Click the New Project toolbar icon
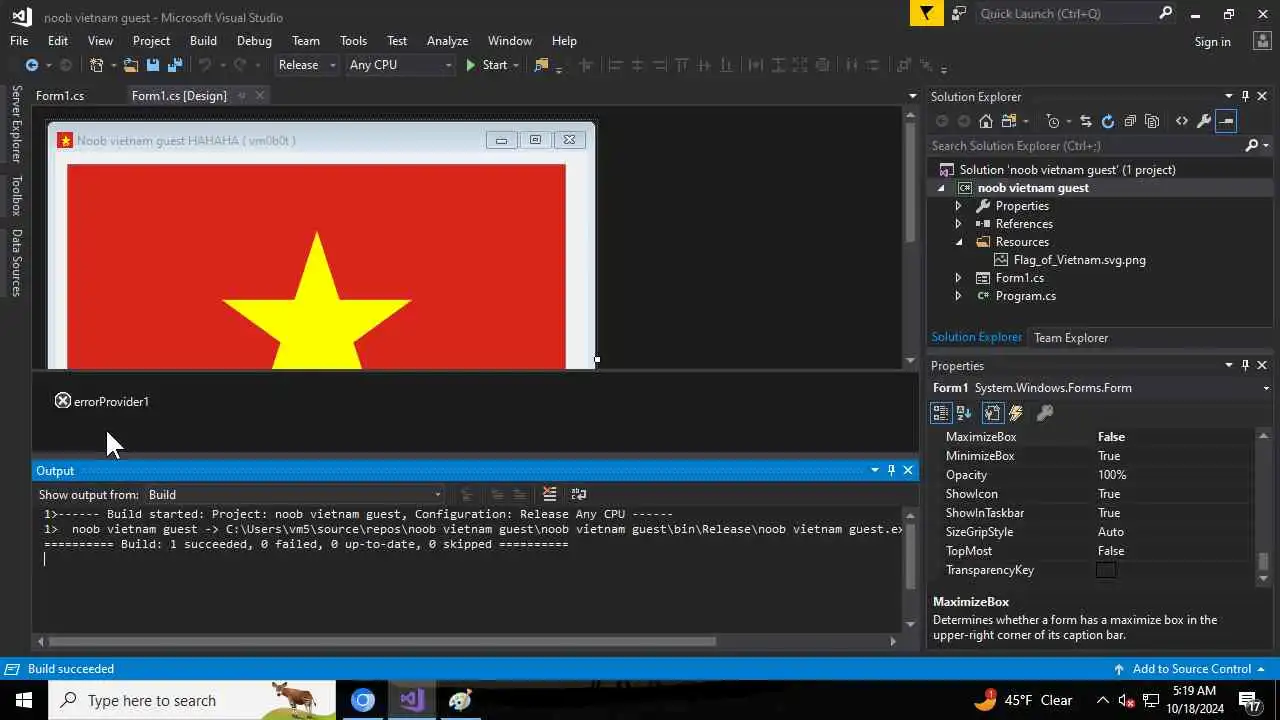Screen dimensions: 1280x720 [x=96, y=65]
